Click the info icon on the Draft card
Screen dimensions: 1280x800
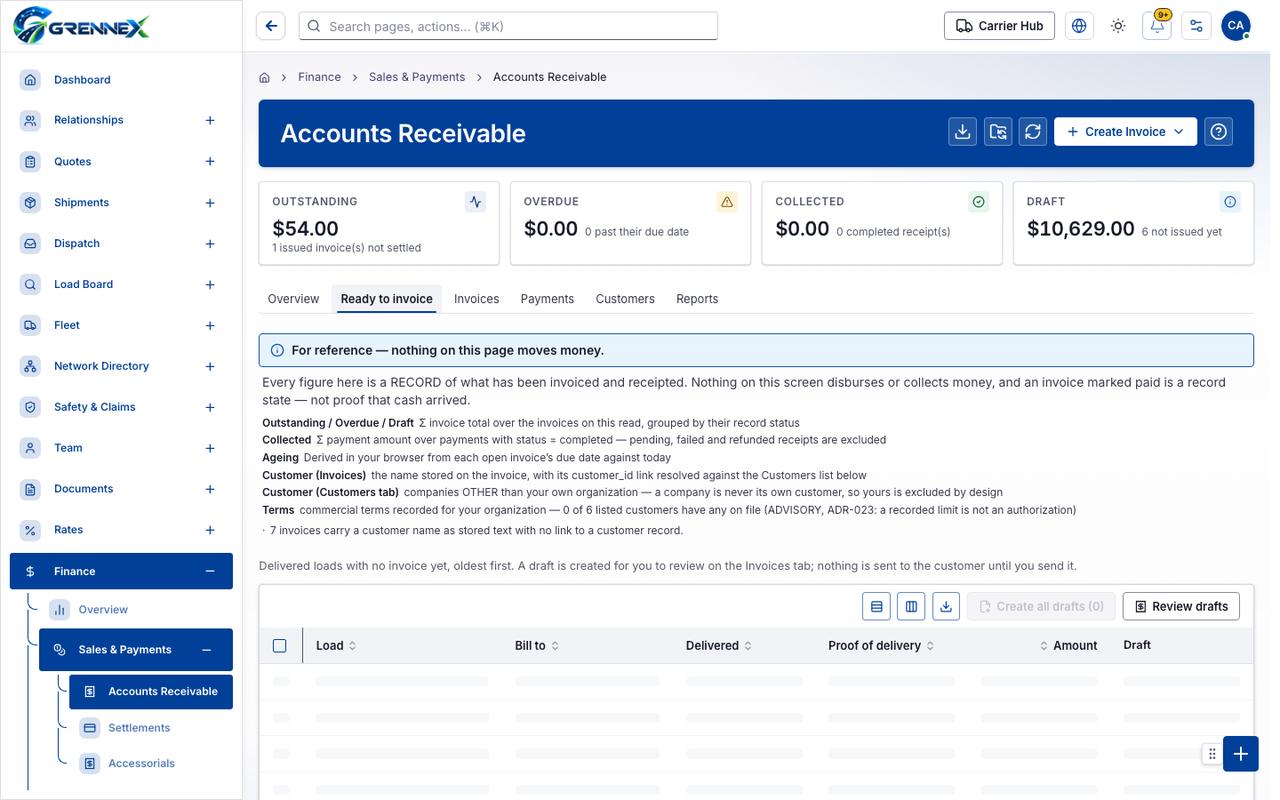click(x=1230, y=202)
